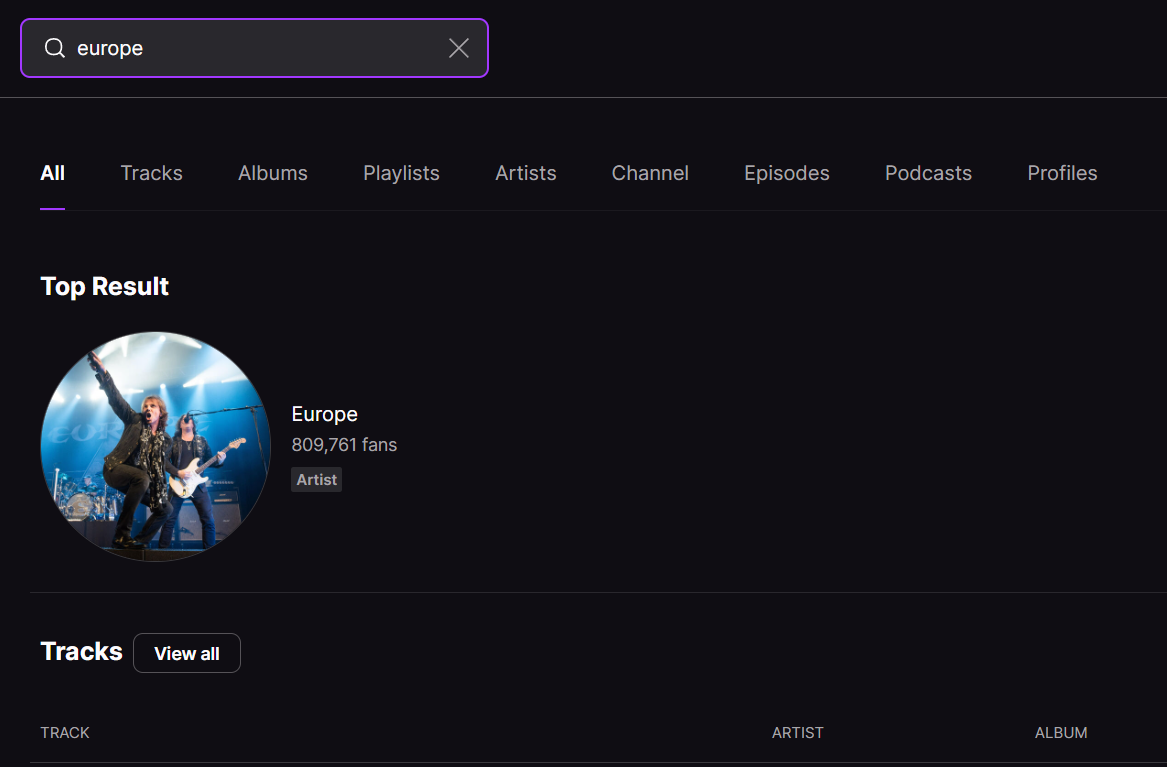The image size is (1167, 767).
Task: Click the Artist tag label
Action: (316, 480)
